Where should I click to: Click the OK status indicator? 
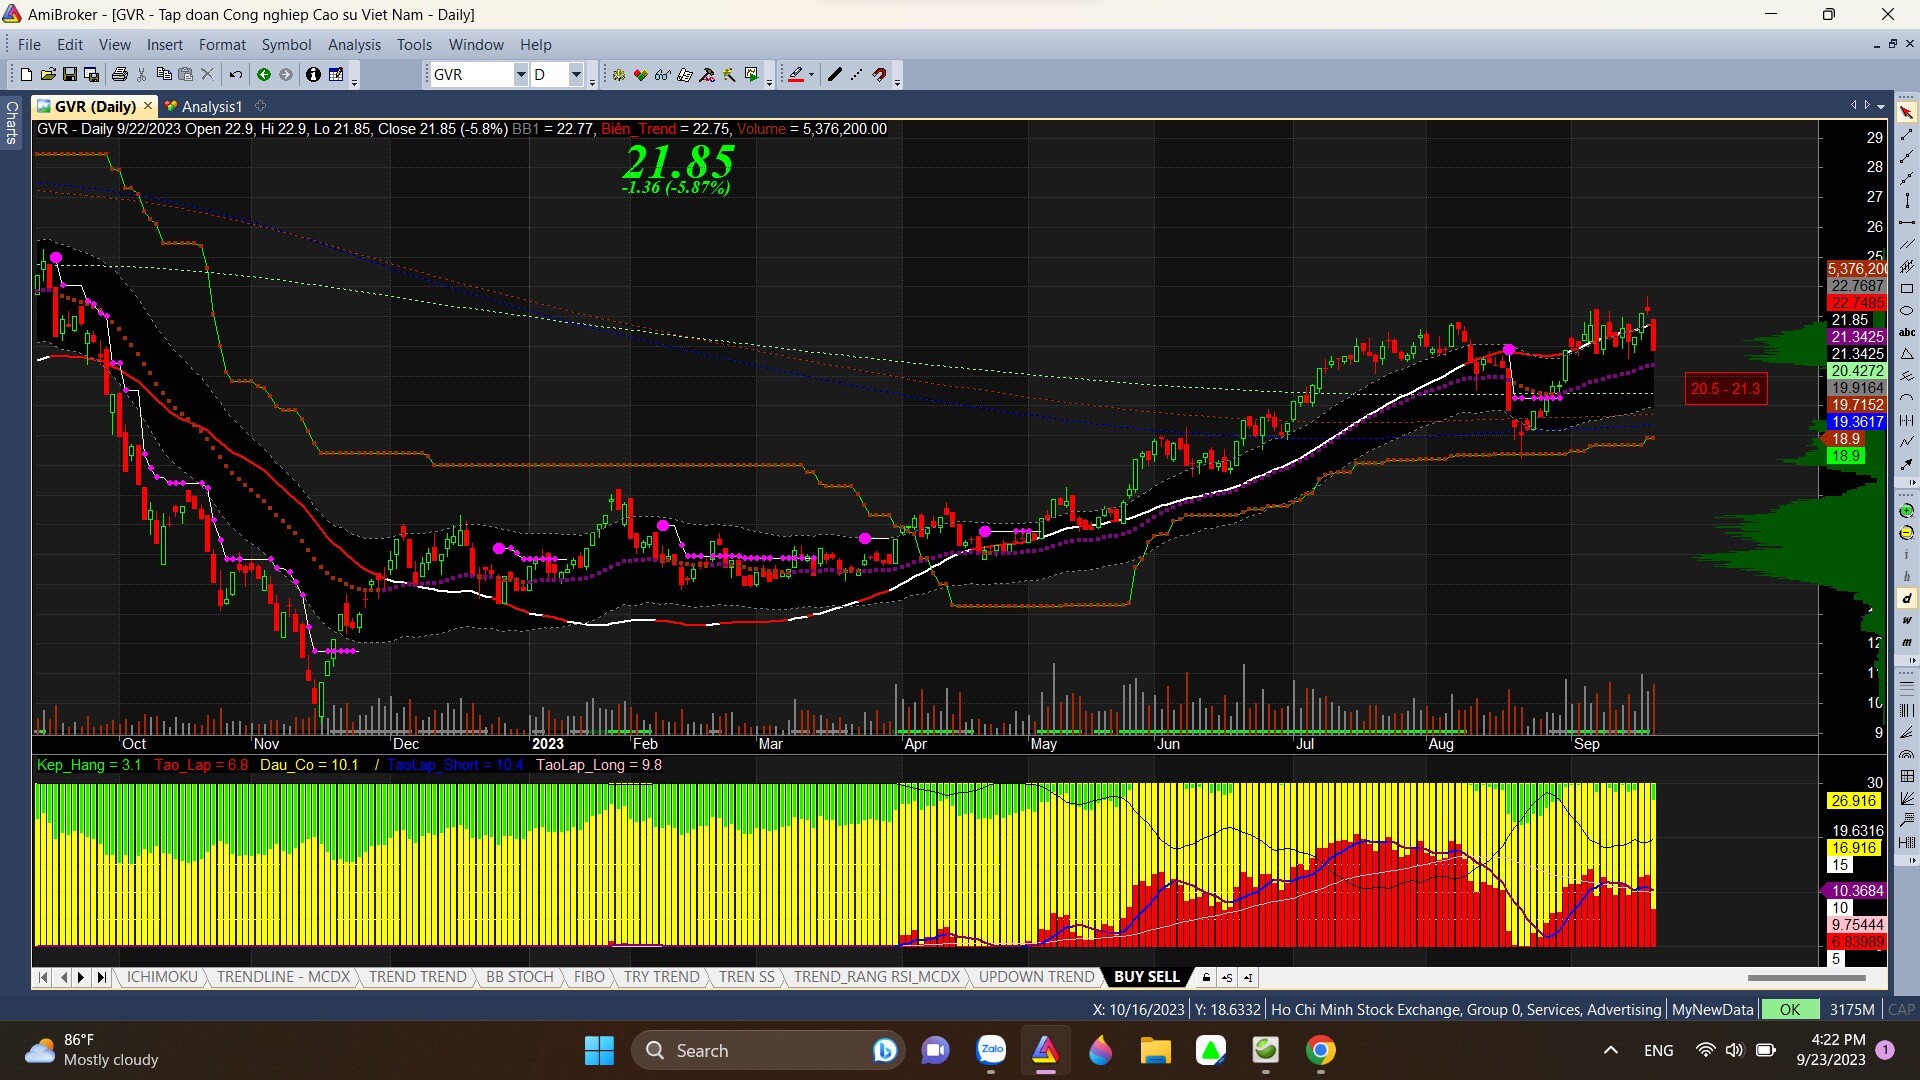(x=1789, y=1010)
